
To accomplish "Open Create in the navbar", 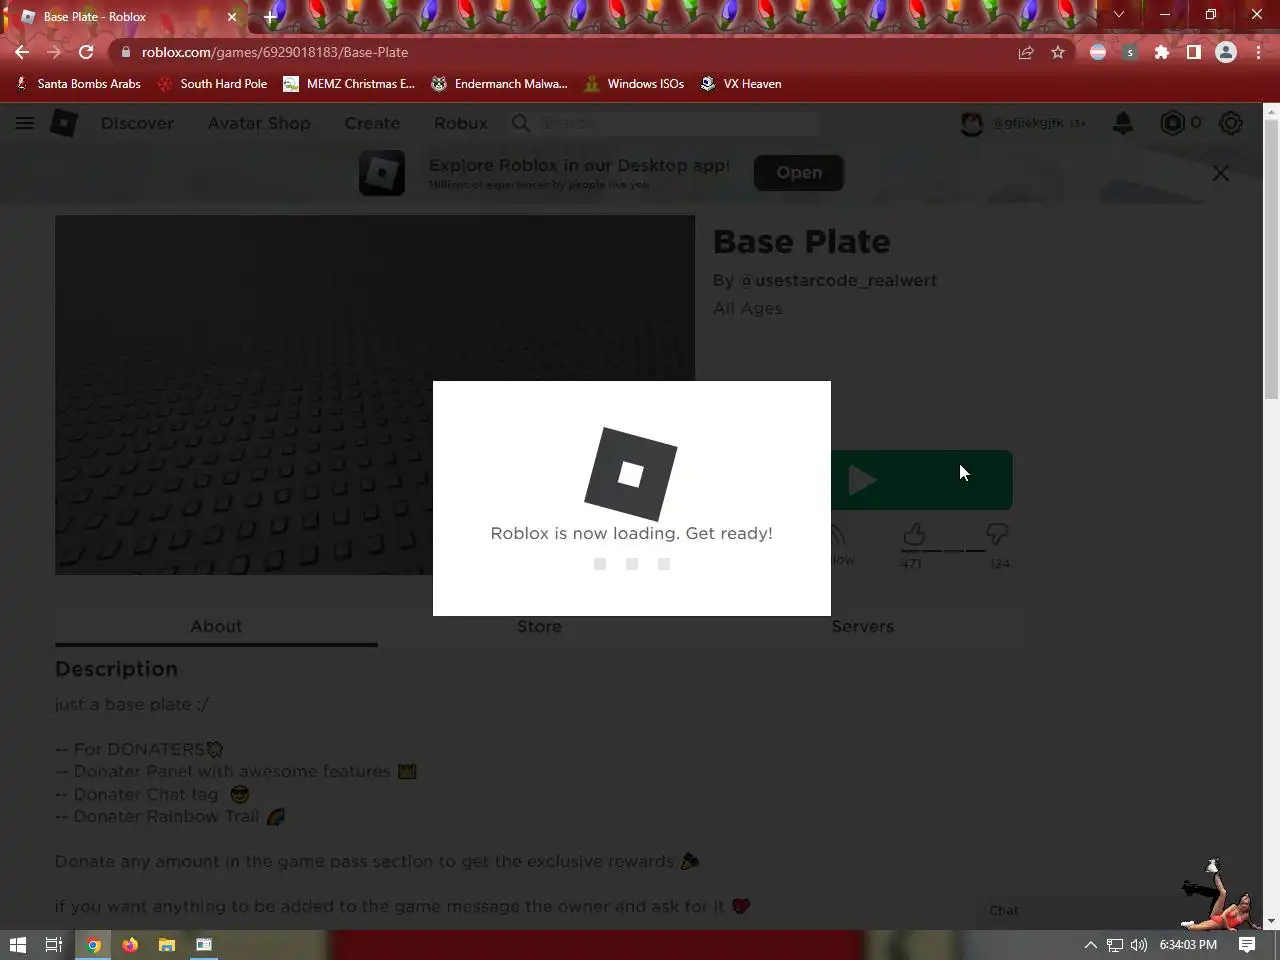I will coord(372,123).
